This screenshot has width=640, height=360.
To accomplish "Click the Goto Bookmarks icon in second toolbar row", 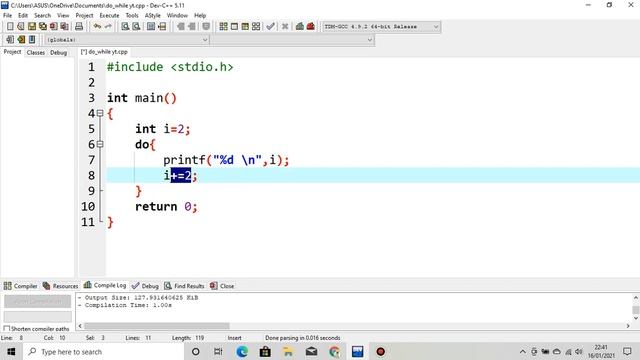I will [x=32, y=40].
